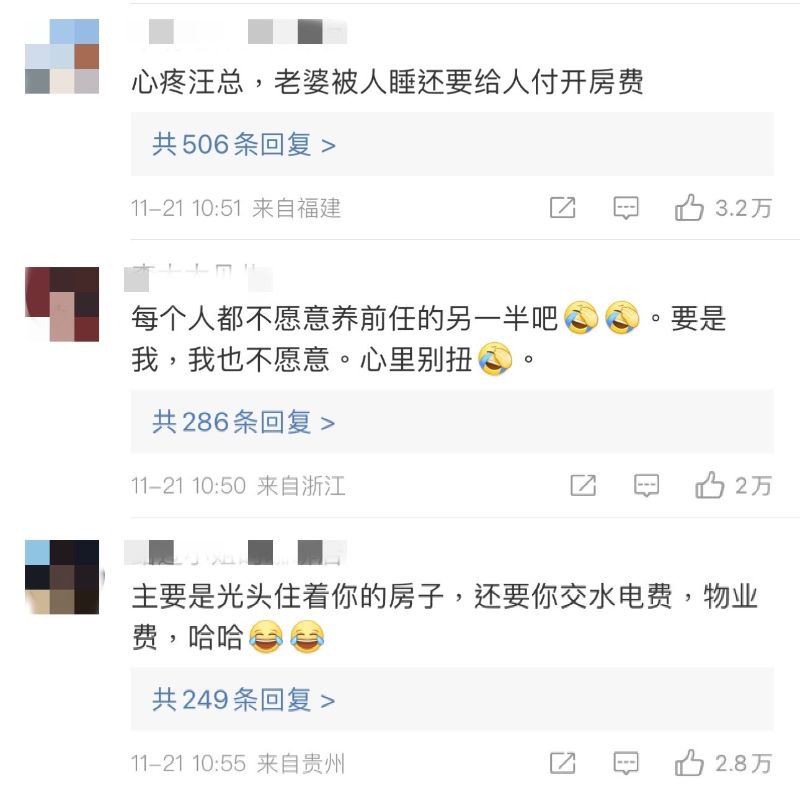Image resolution: width=800 pixels, height=788 pixels.
Task: Repost the comment from 浙江
Action: point(583,485)
